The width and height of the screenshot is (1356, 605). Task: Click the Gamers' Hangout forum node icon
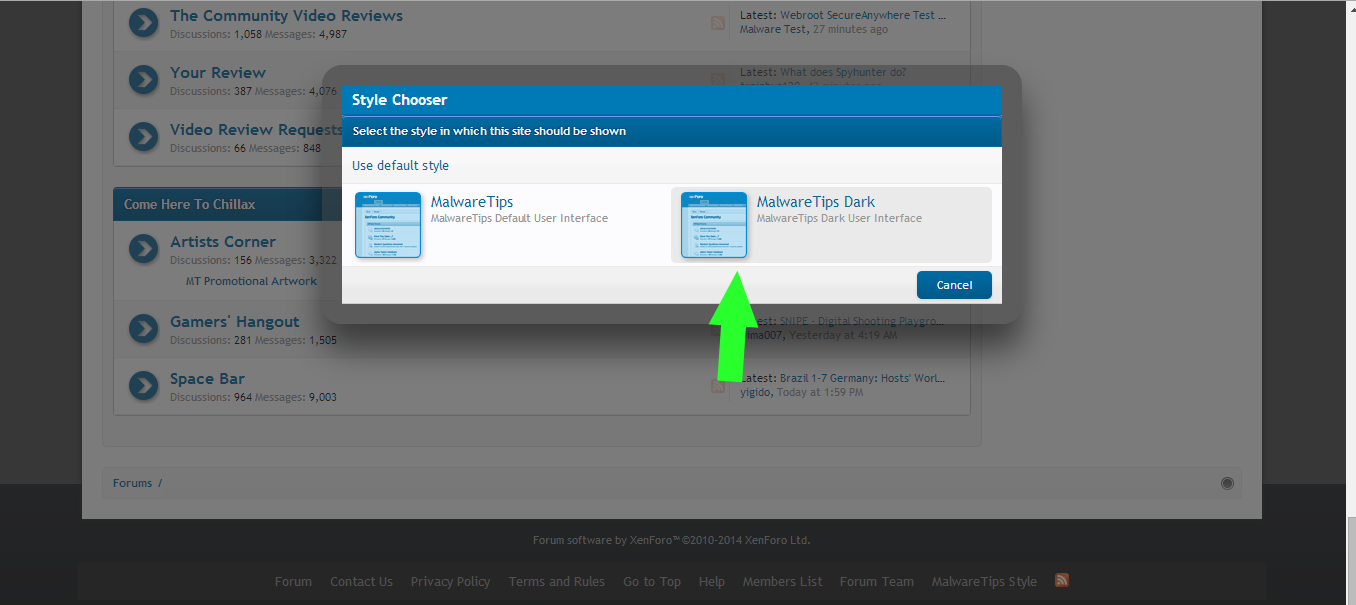(144, 328)
